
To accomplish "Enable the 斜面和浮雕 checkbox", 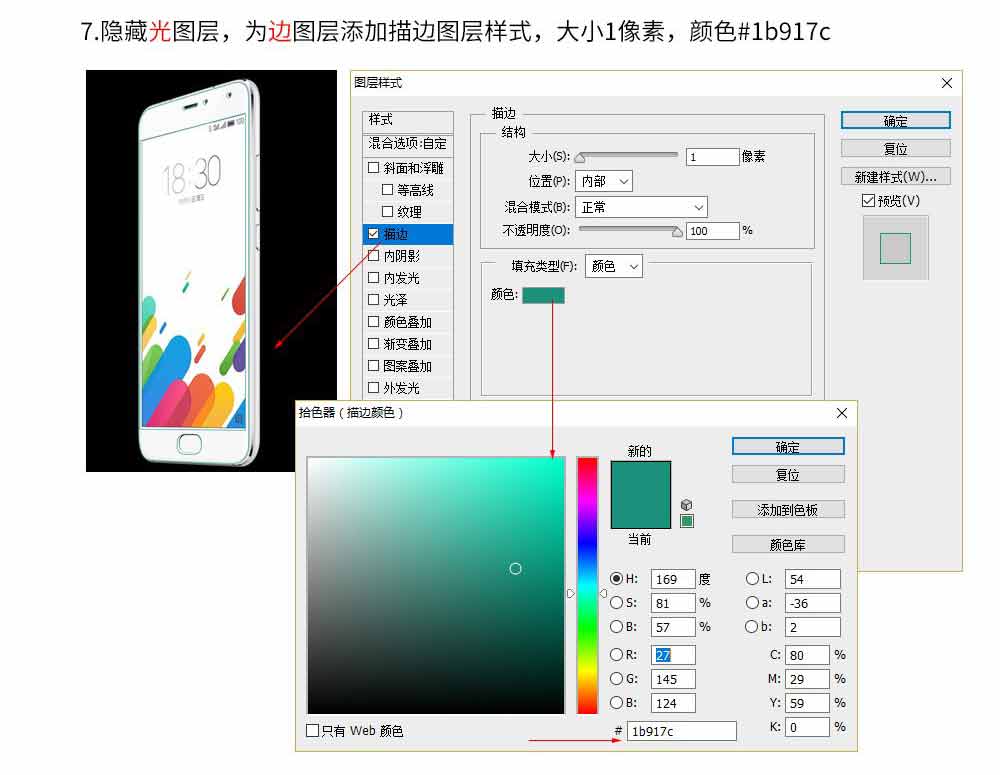I will click(x=374, y=167).
